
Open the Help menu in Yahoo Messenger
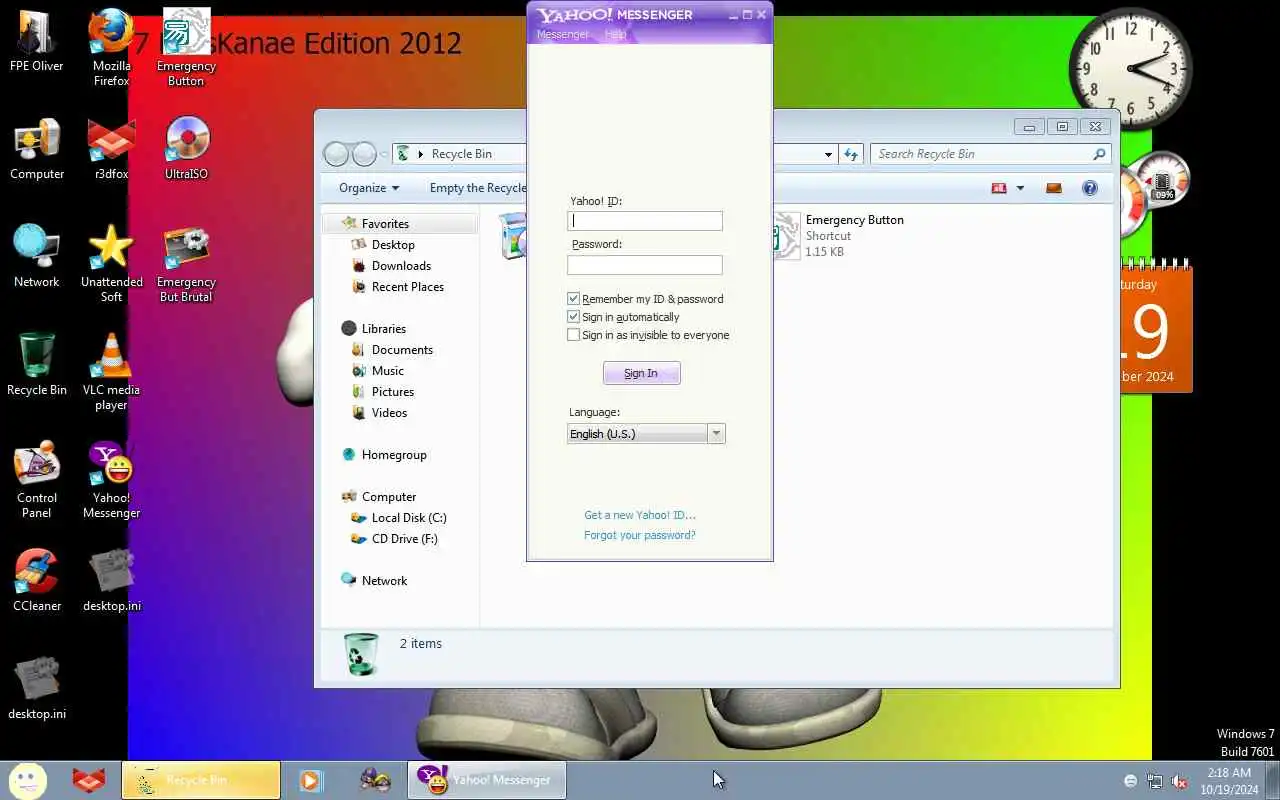[x=615, y=34]
